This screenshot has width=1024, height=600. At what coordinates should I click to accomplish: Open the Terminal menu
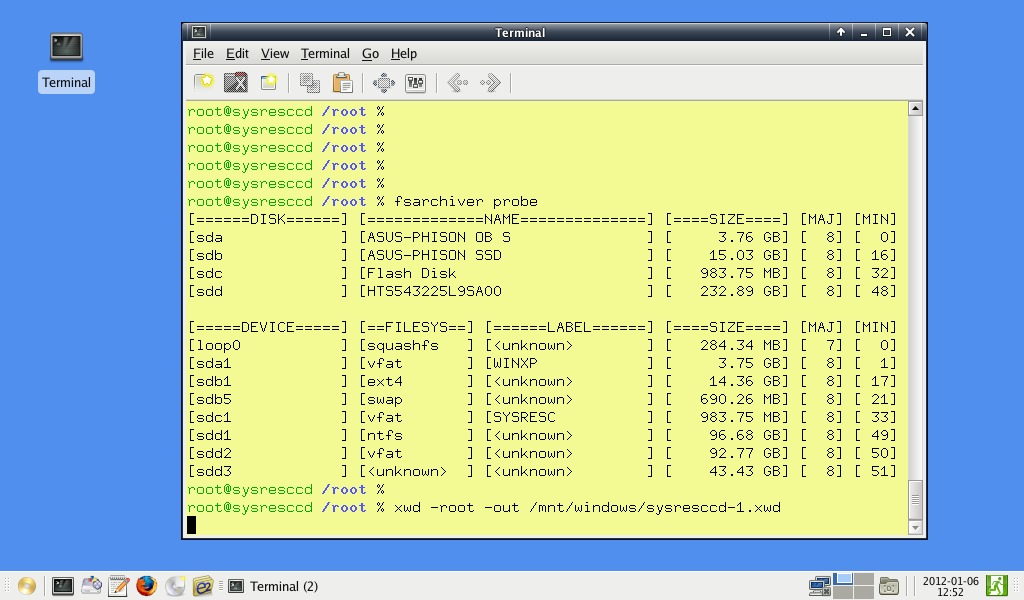point(325,54)
